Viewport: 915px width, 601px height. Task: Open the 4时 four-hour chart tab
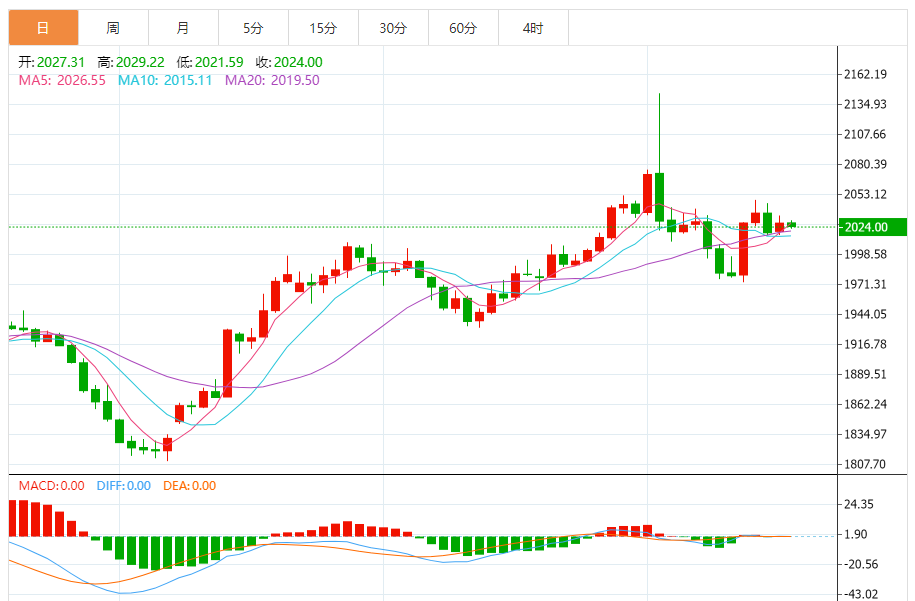[x=533, y=27]
